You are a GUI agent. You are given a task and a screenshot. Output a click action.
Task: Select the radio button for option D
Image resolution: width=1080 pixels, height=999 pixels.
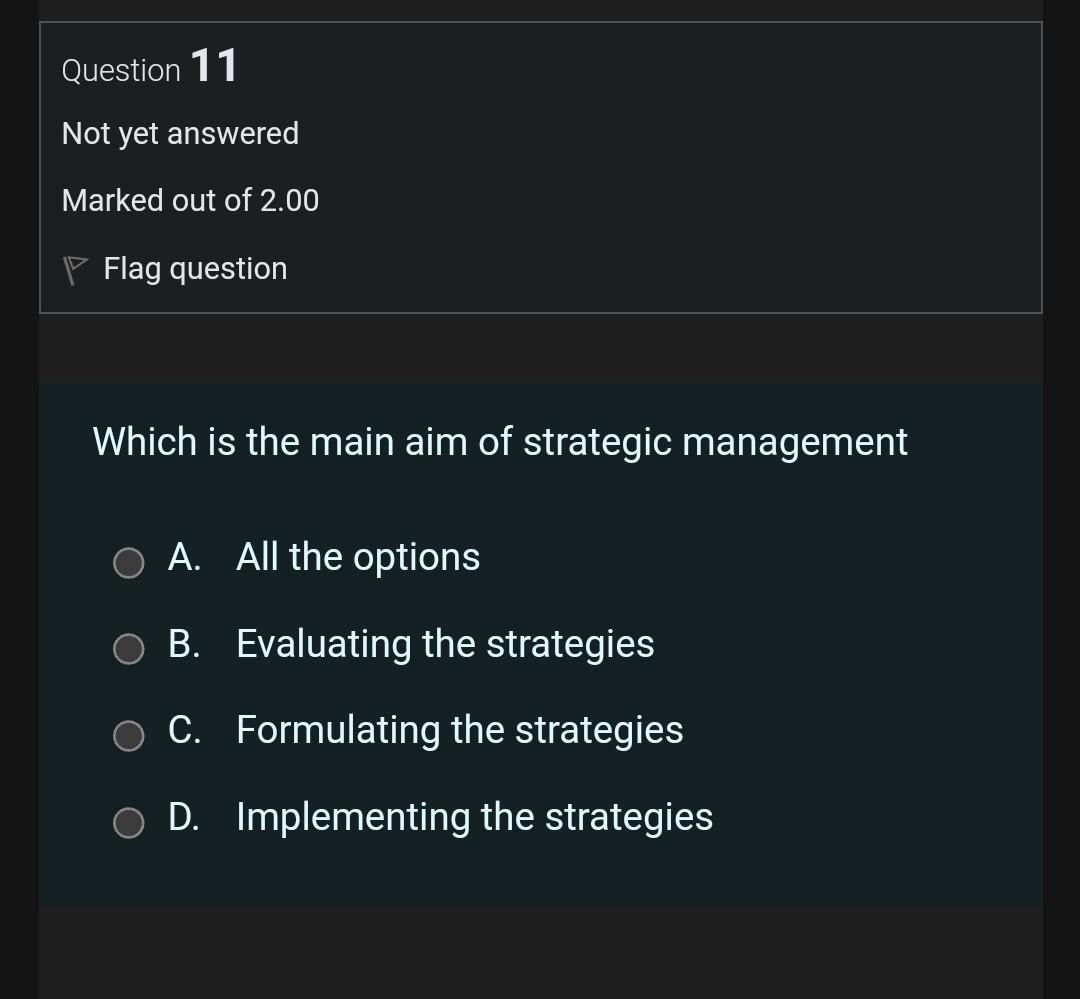click(x=128, y=823)
